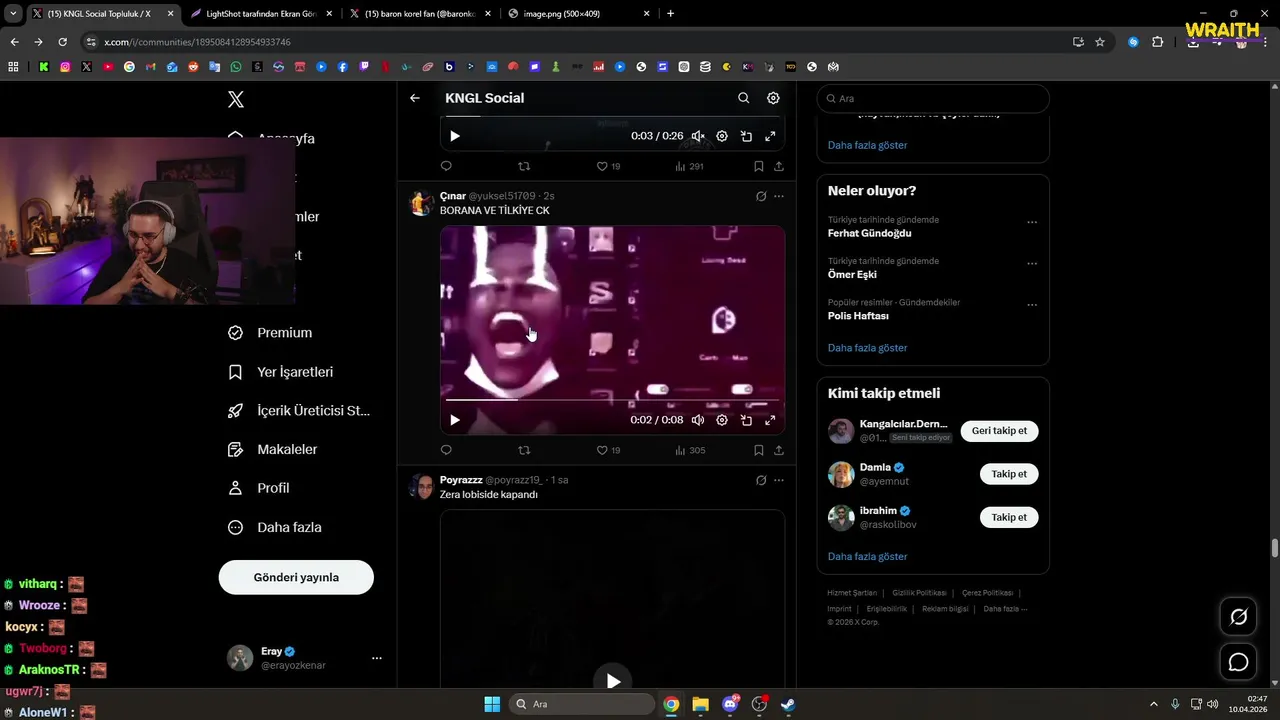Viewport: 1280px width, 720px height.
Task: Play the Çınar post video
Action: point(455,420)
